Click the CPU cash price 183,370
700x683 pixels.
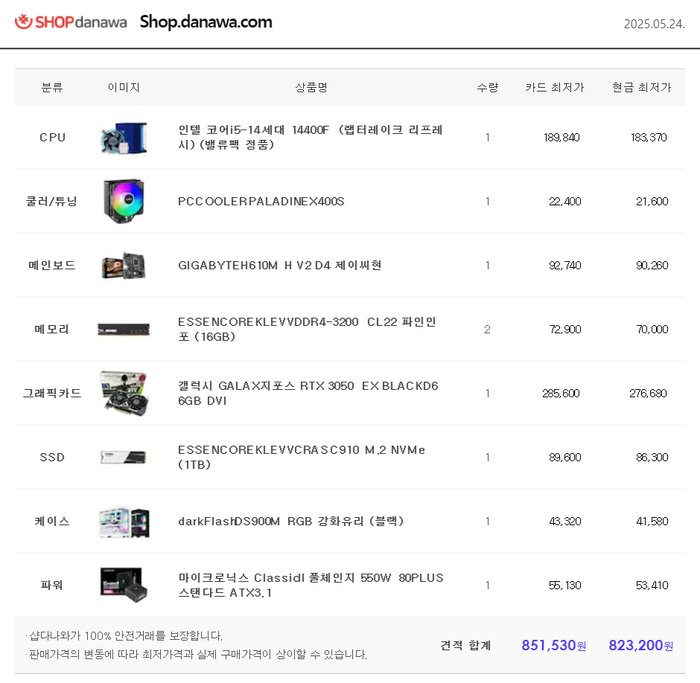(x=649, y=137)
